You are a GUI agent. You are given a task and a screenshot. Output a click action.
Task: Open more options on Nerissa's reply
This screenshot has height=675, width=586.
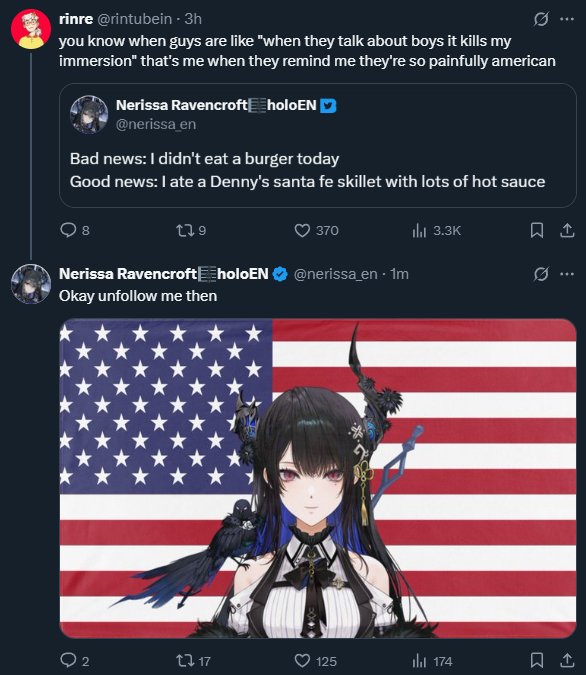click(x=567, y=274)
